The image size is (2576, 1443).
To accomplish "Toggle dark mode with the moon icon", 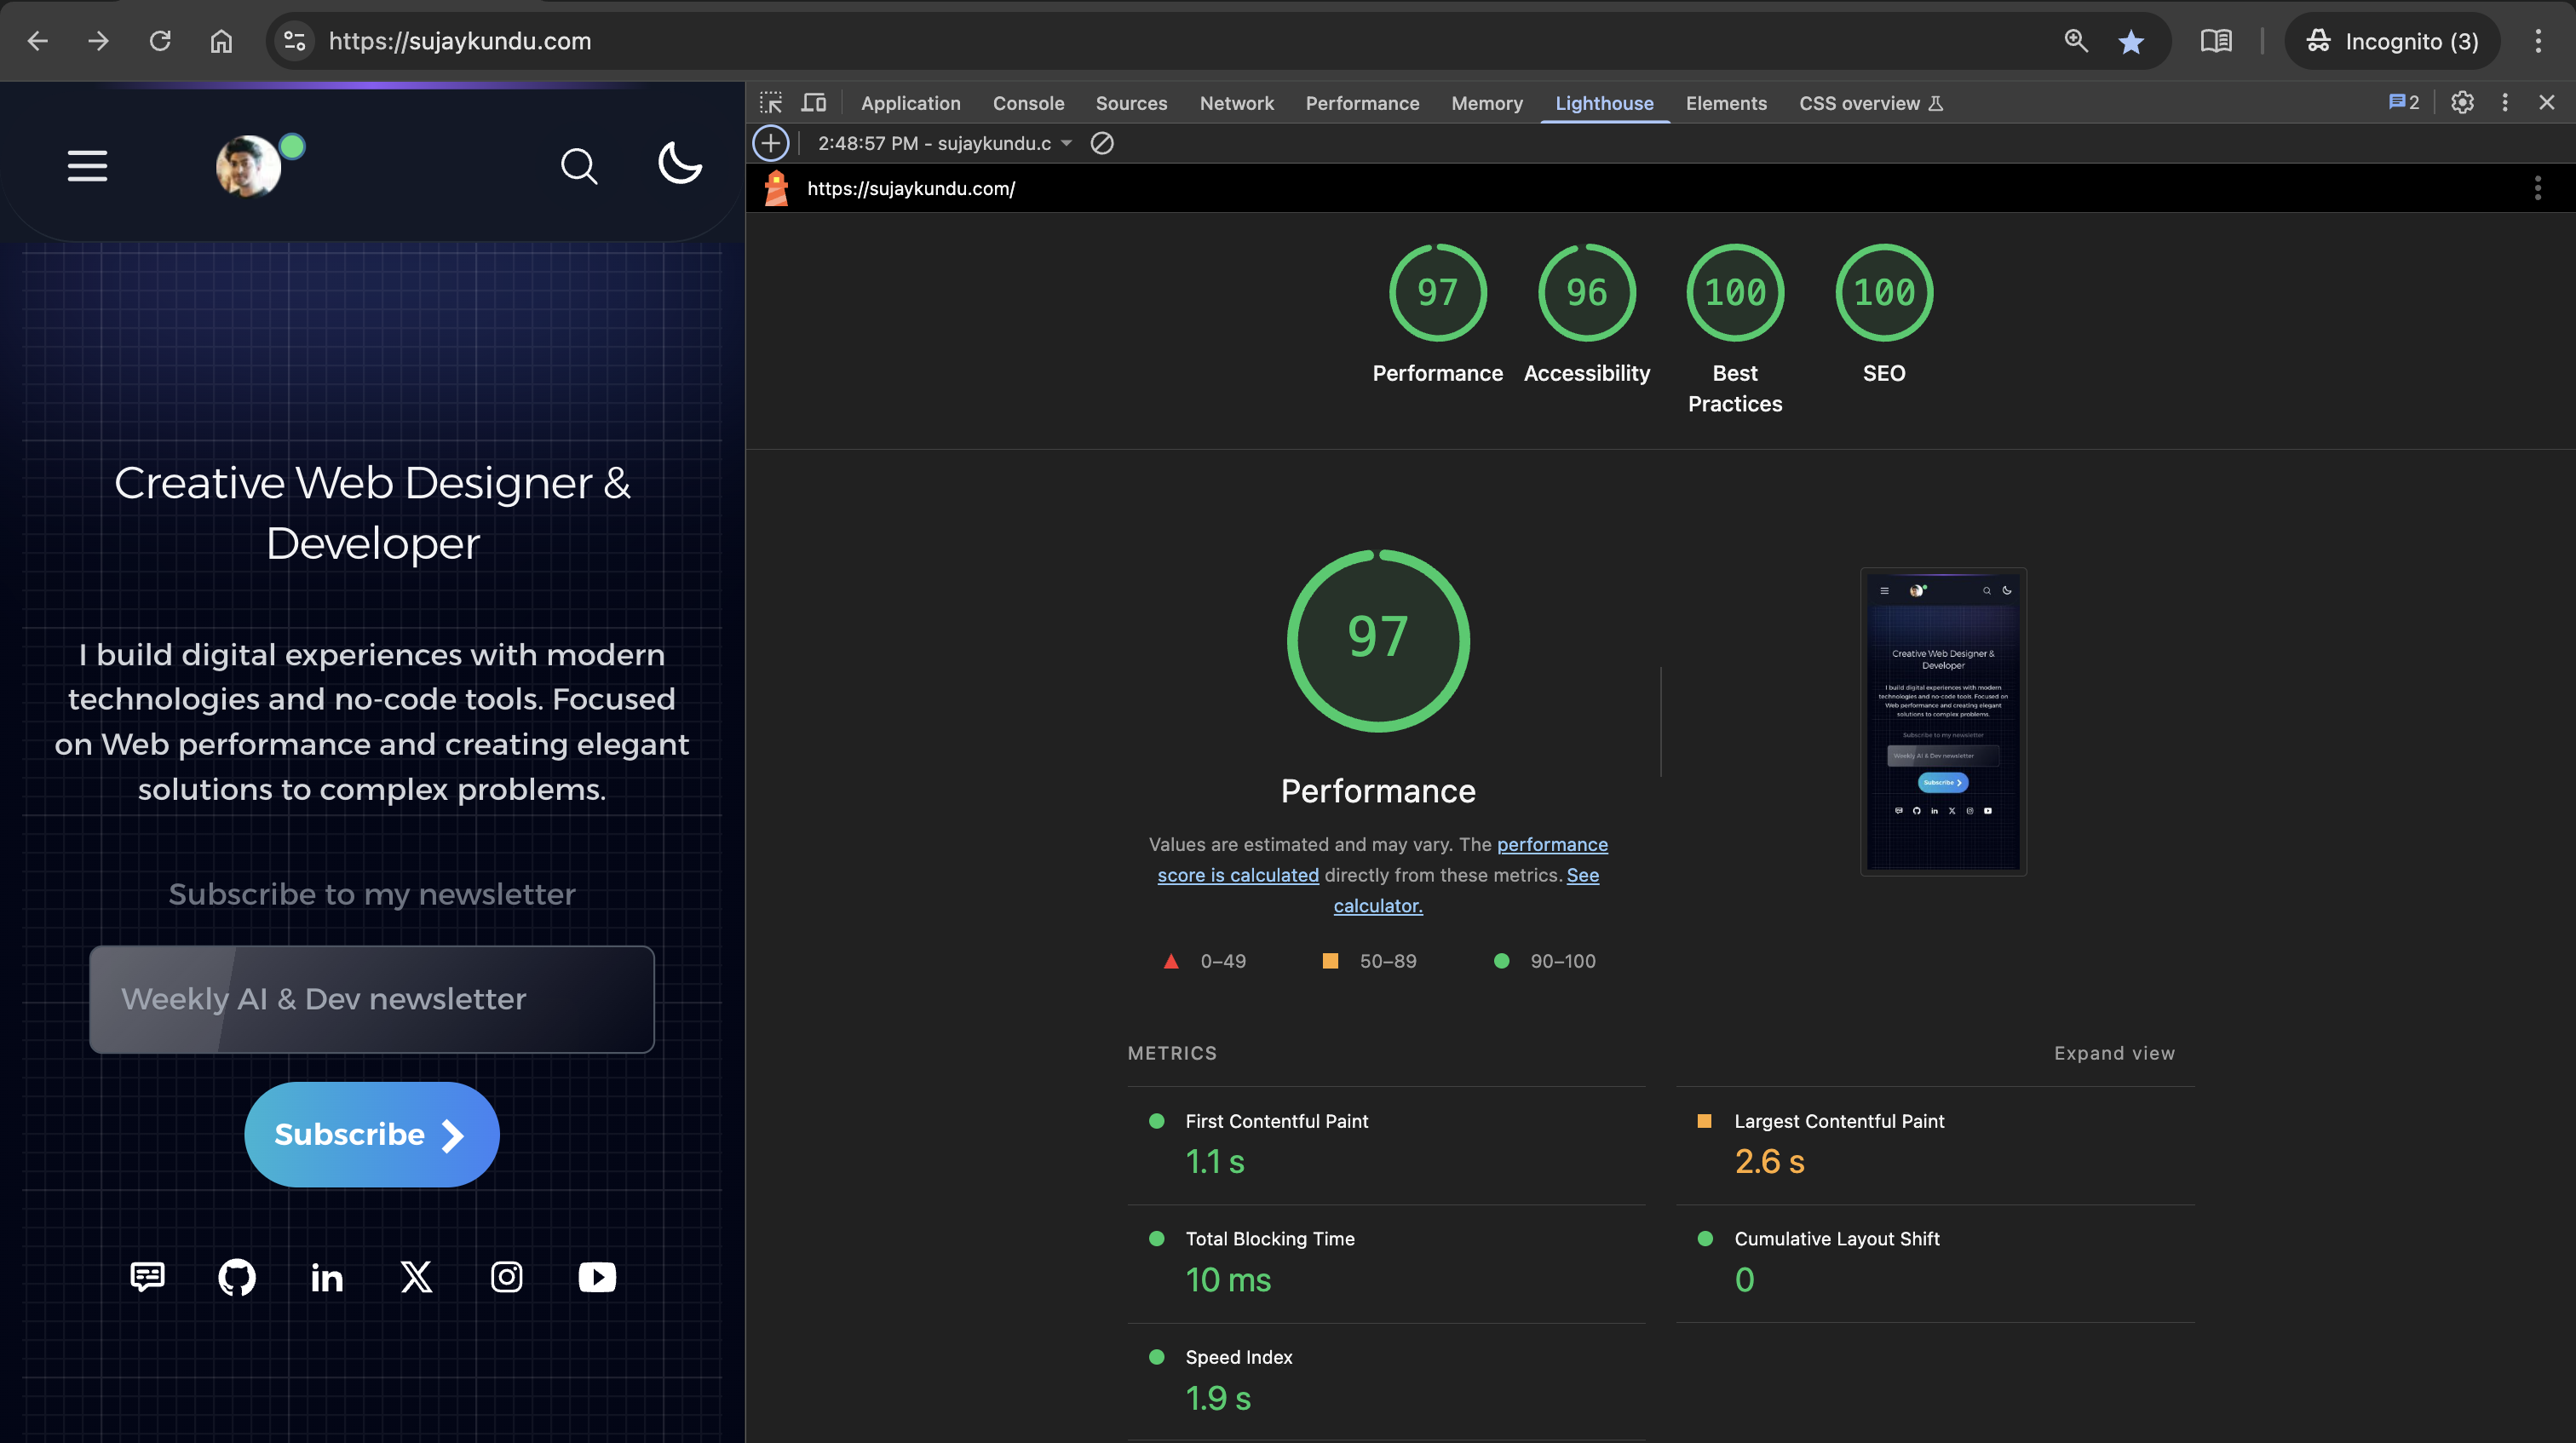I will (x=680, y=163).
